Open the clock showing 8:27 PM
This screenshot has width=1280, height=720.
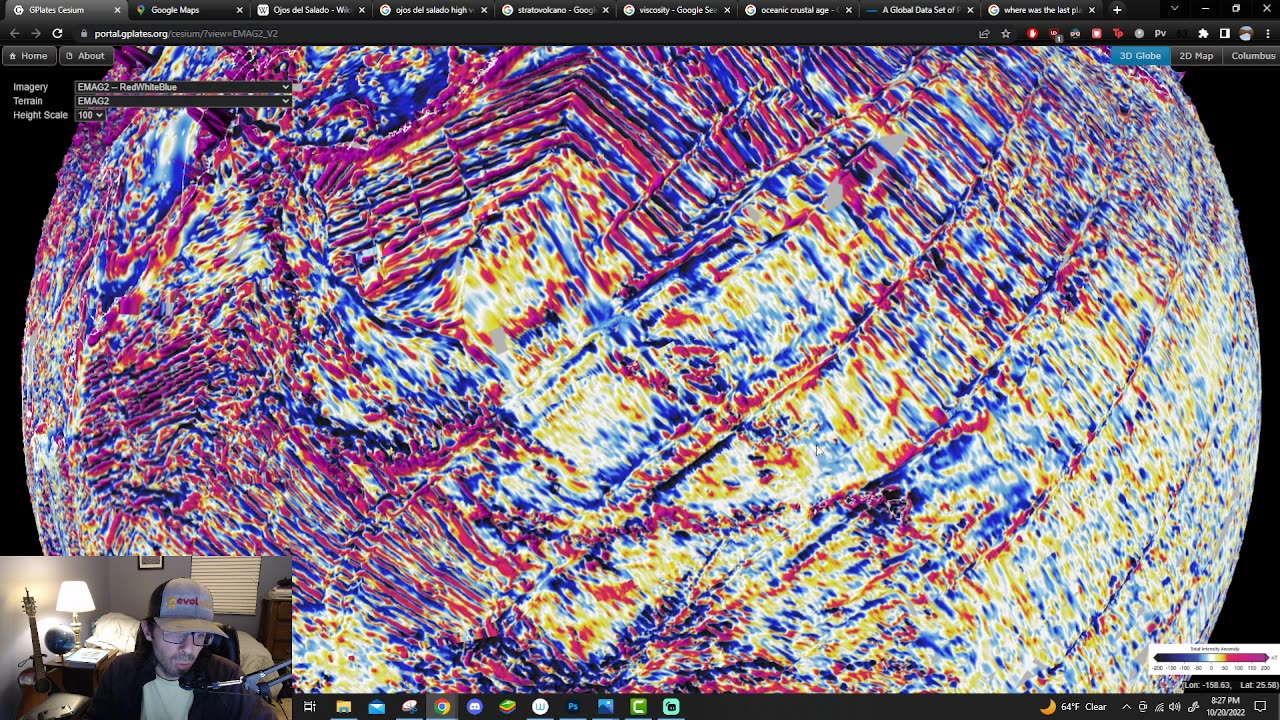1224,707
